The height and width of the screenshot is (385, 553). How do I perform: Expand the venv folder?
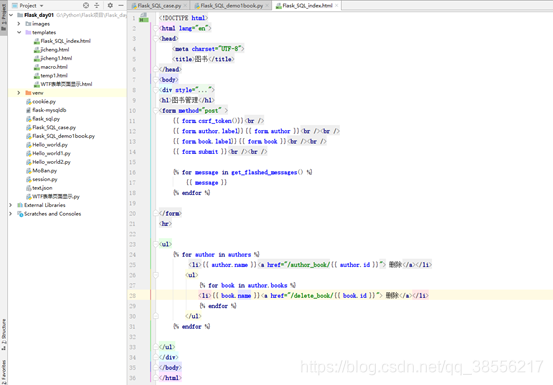[19, 93]
